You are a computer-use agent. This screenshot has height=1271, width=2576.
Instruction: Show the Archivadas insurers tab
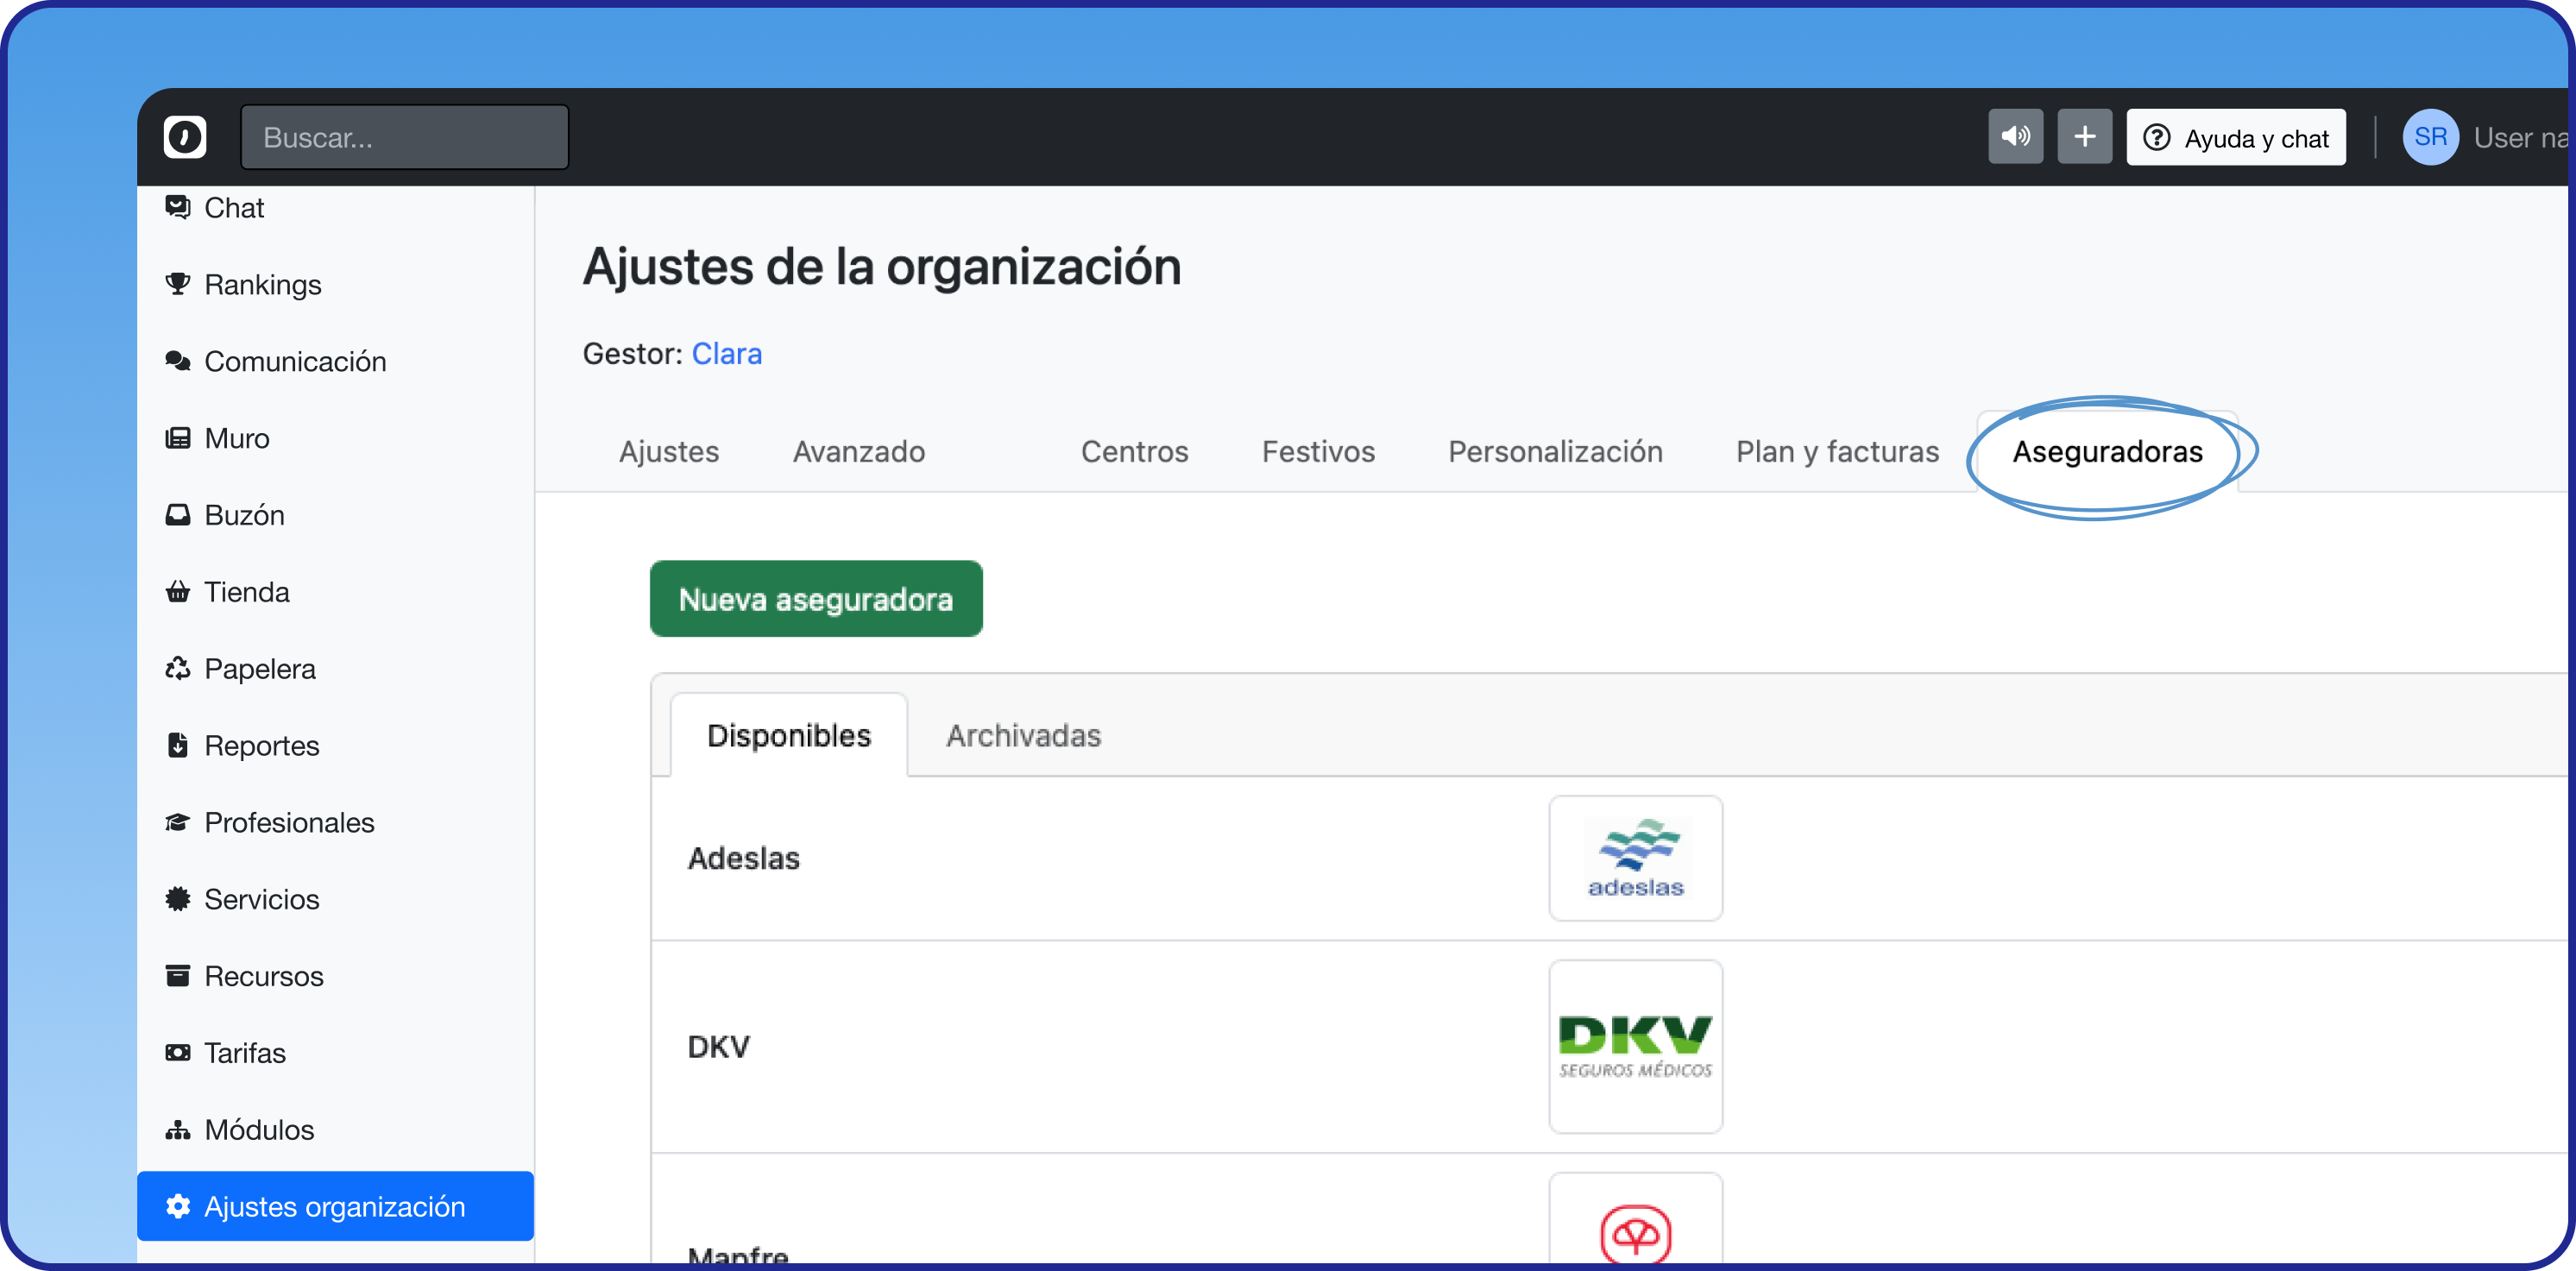click(x=1023, y=736)
